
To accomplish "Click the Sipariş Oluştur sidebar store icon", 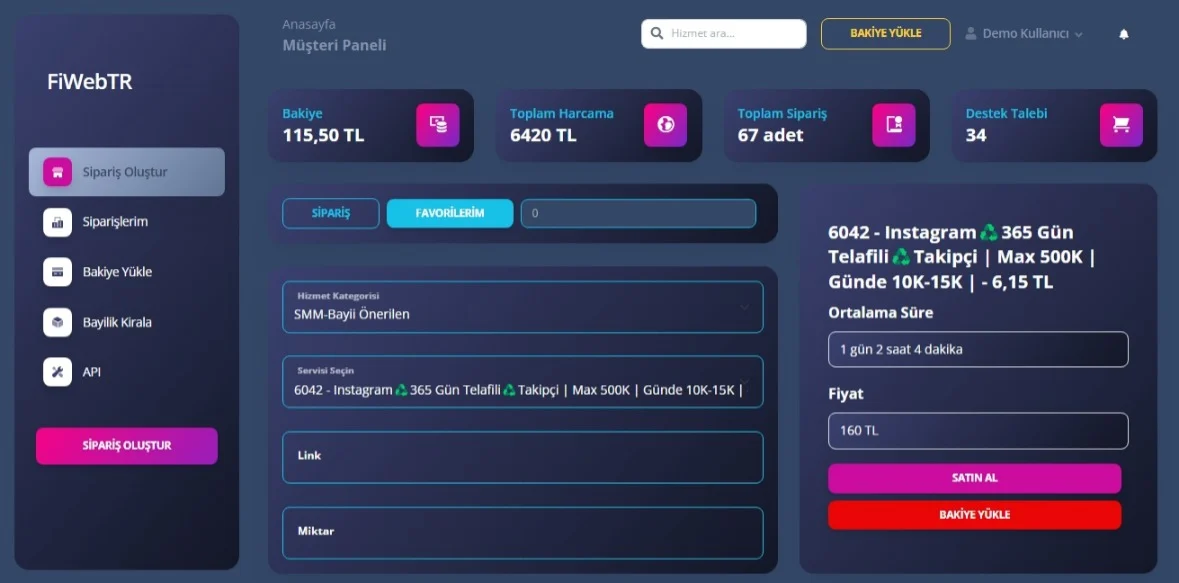I will point(57,172).
